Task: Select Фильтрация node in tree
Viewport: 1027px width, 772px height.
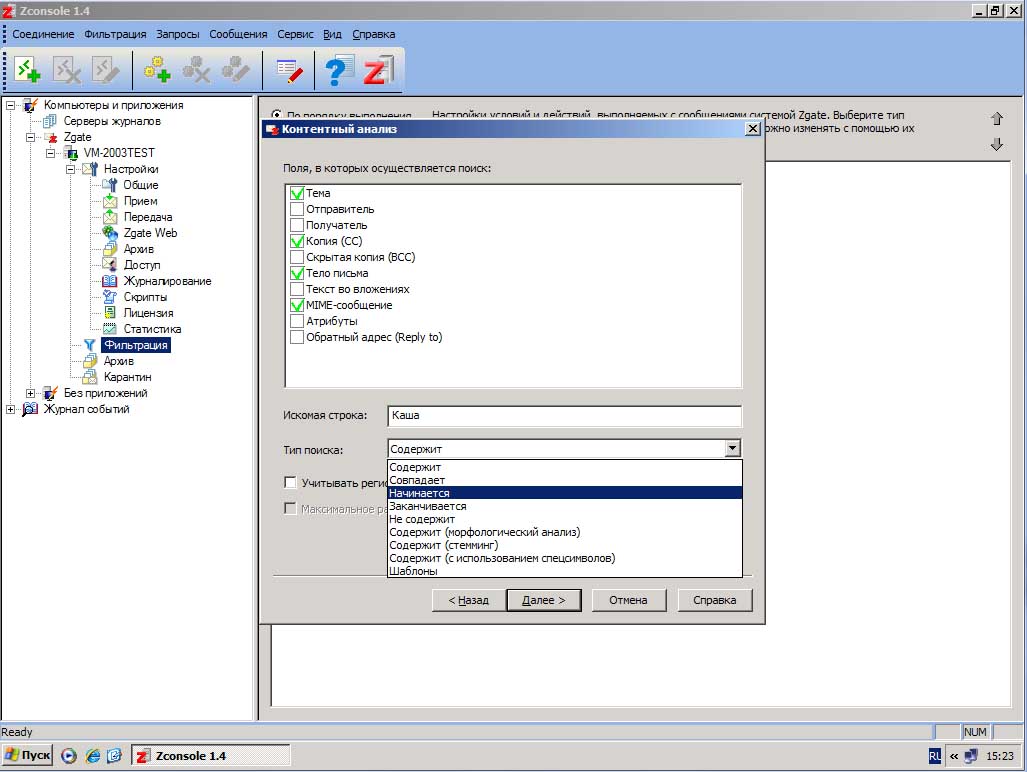Action: pyautogui.click(x=136, y=345)
